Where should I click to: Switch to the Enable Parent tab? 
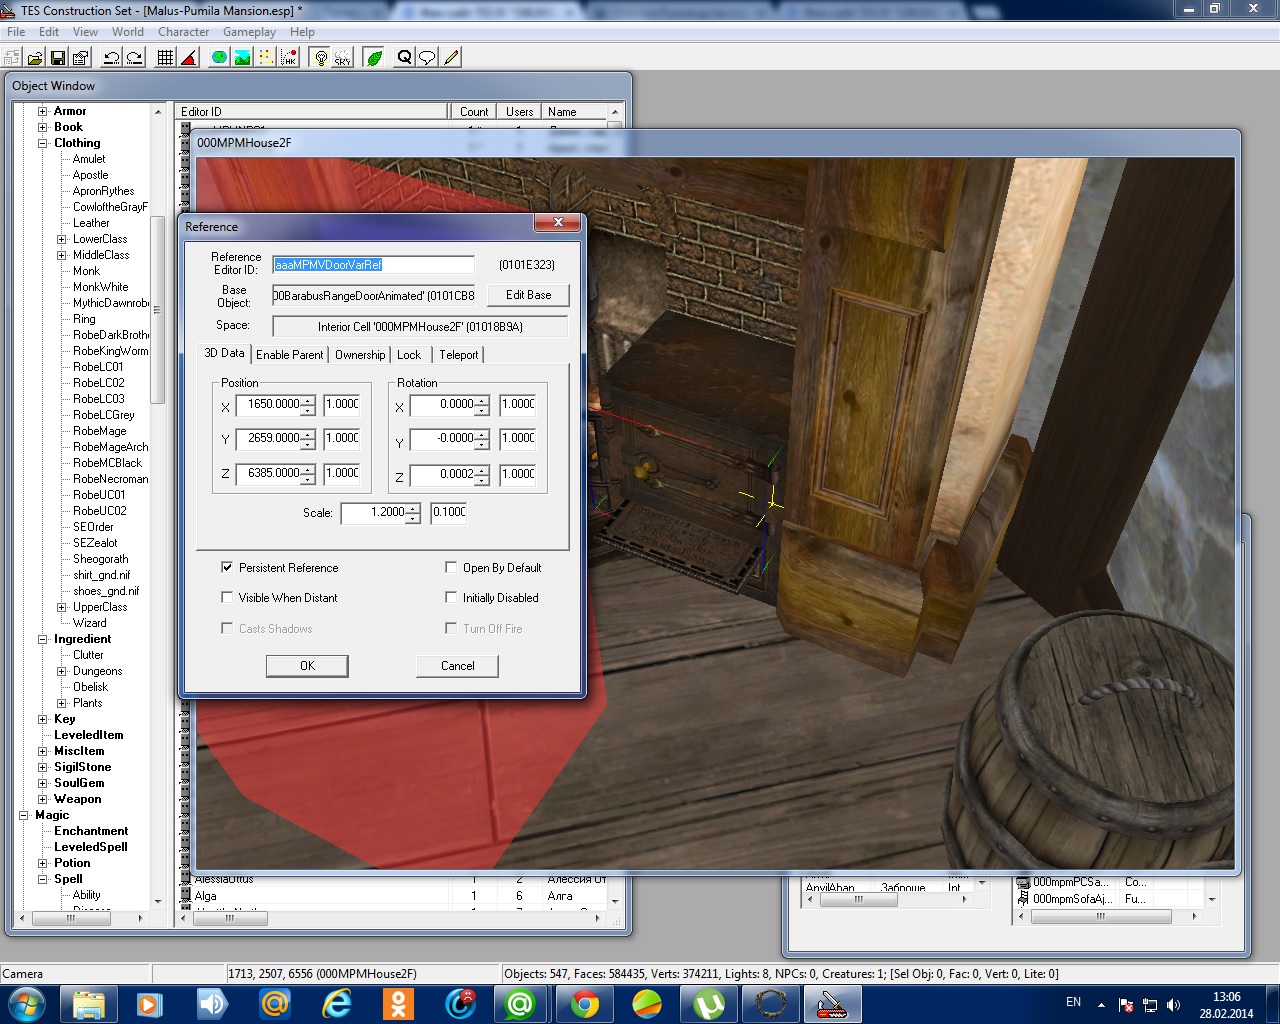pos(290,354)
